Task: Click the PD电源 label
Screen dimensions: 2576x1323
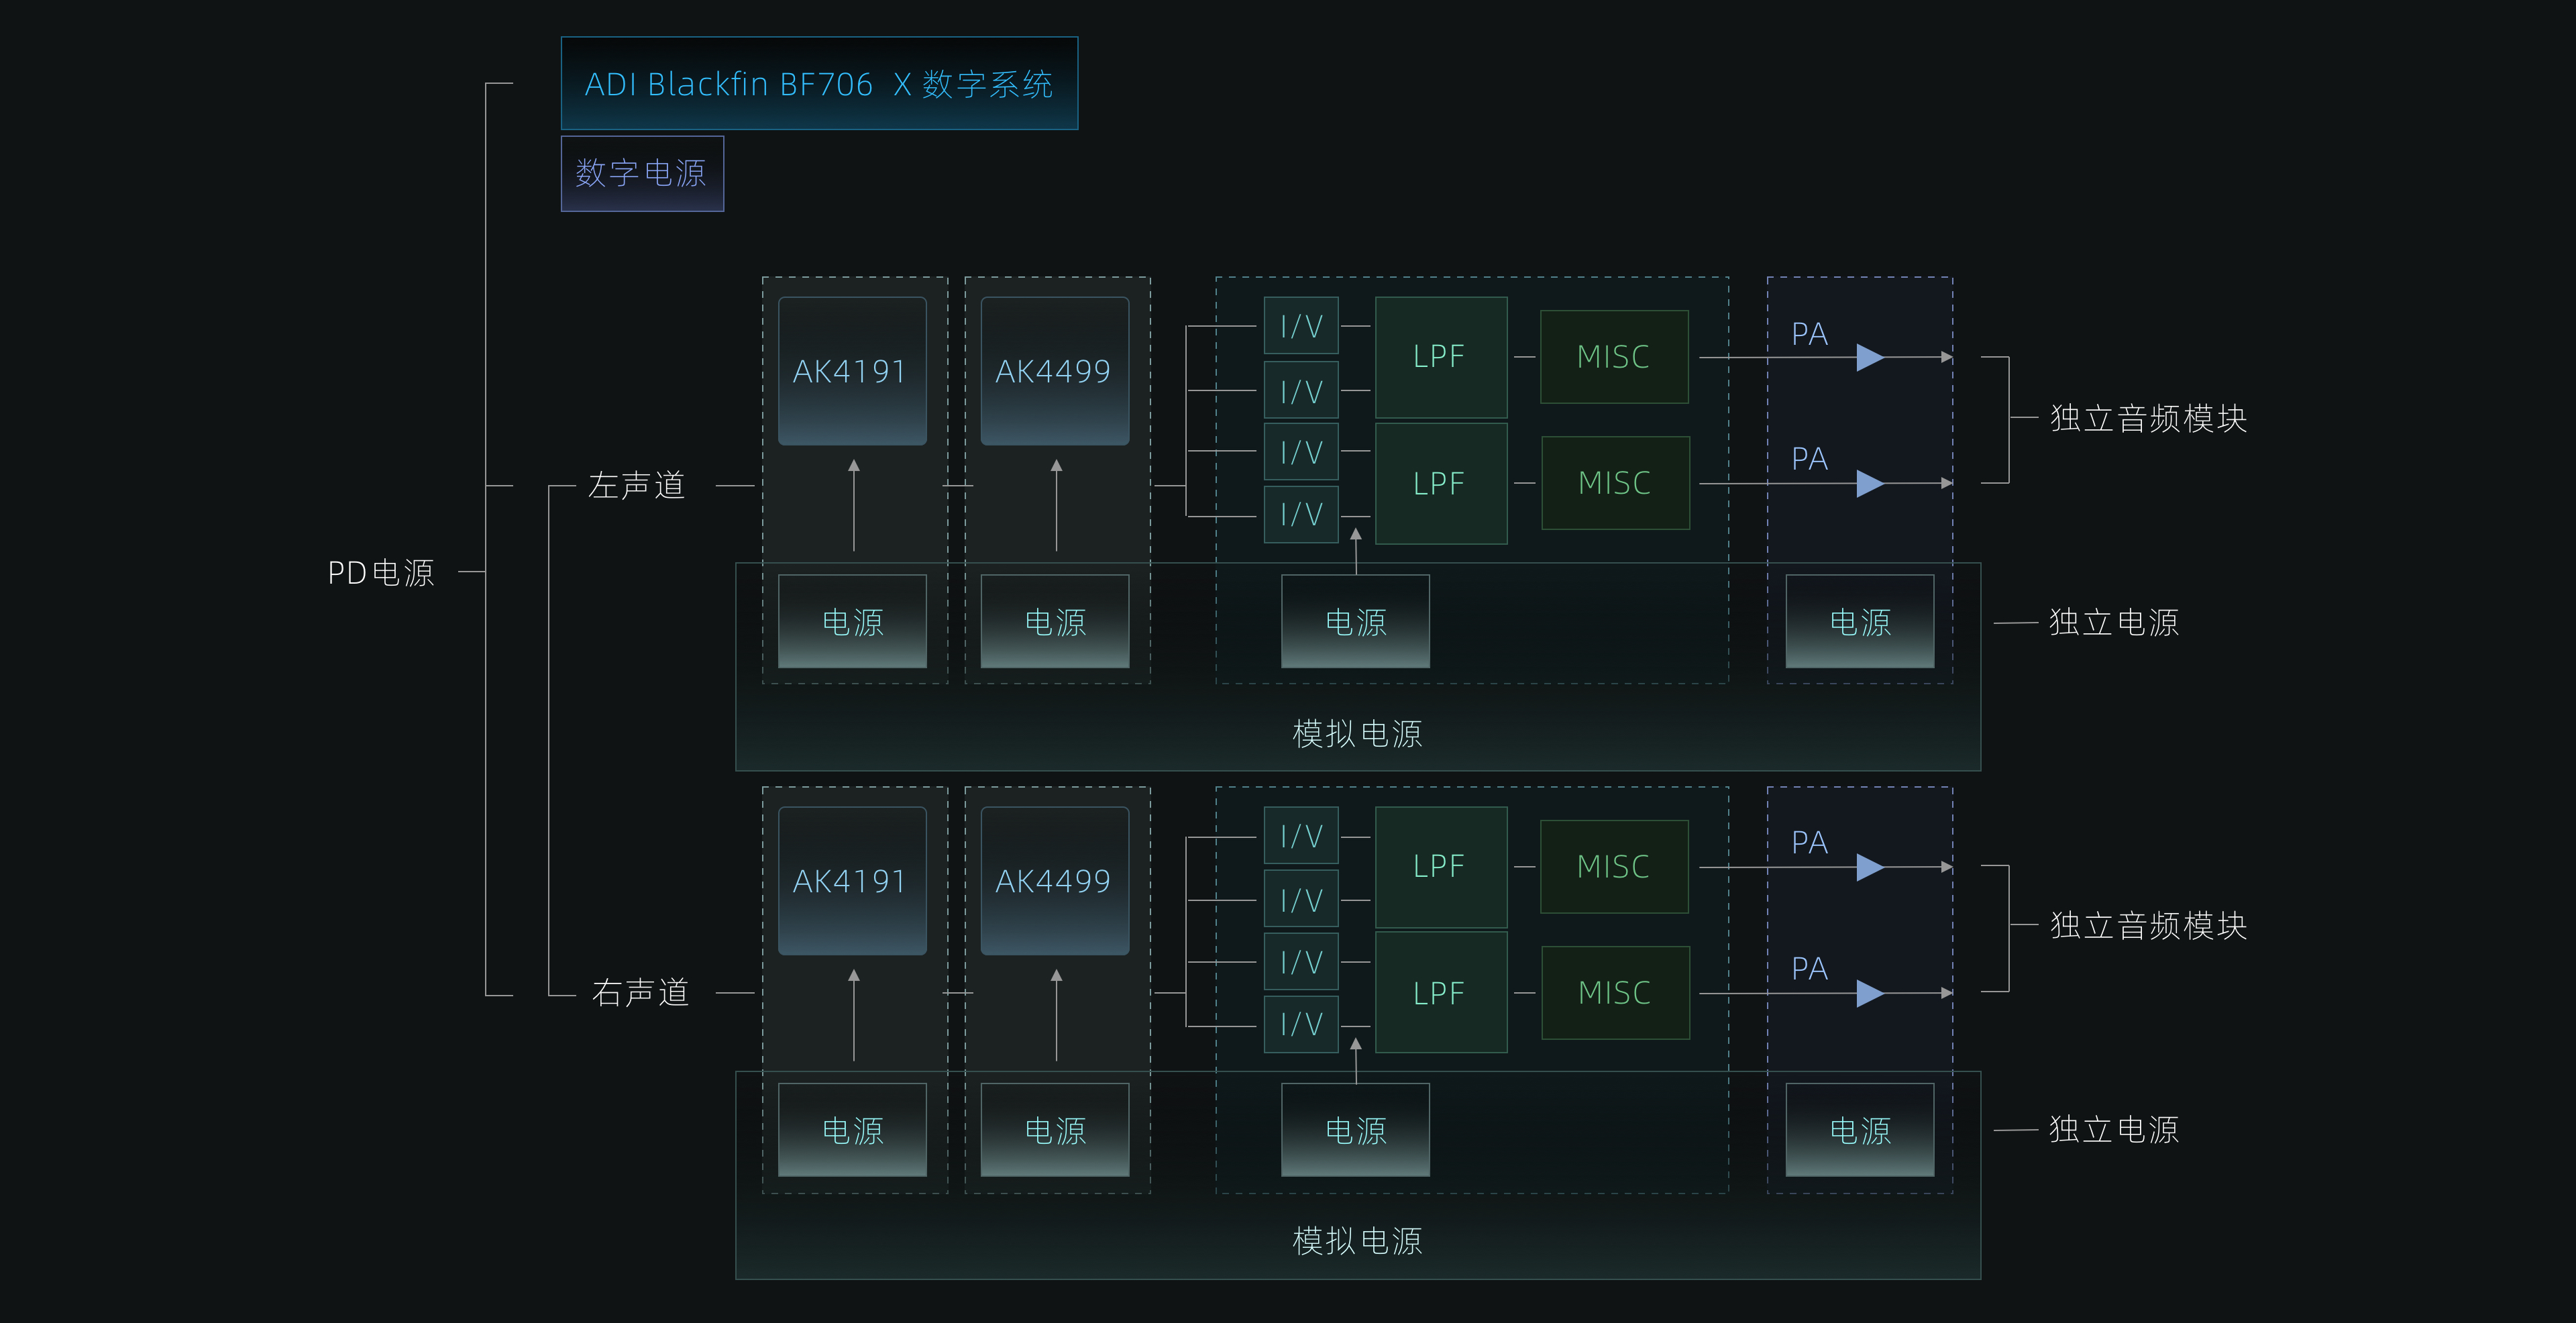Action: [381, 573]
